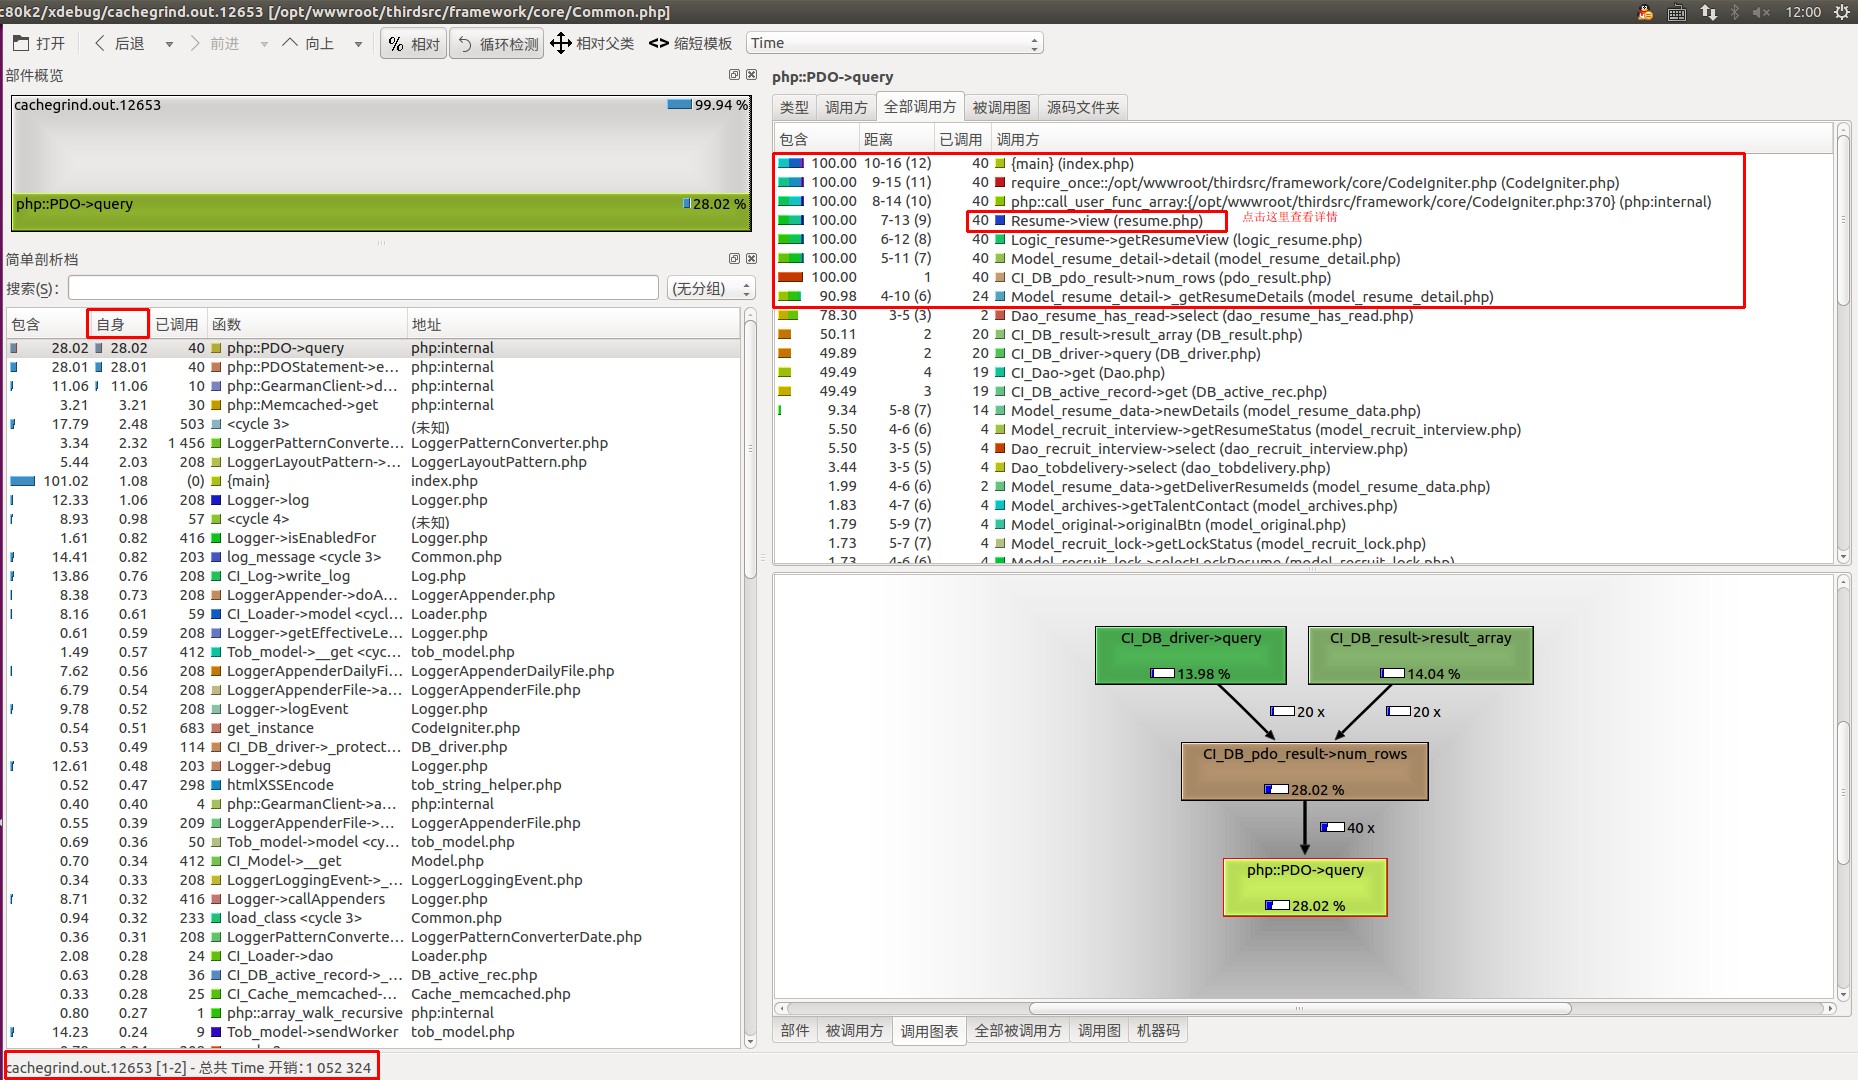Select the Logger->log function row

(x=374, y=500)
